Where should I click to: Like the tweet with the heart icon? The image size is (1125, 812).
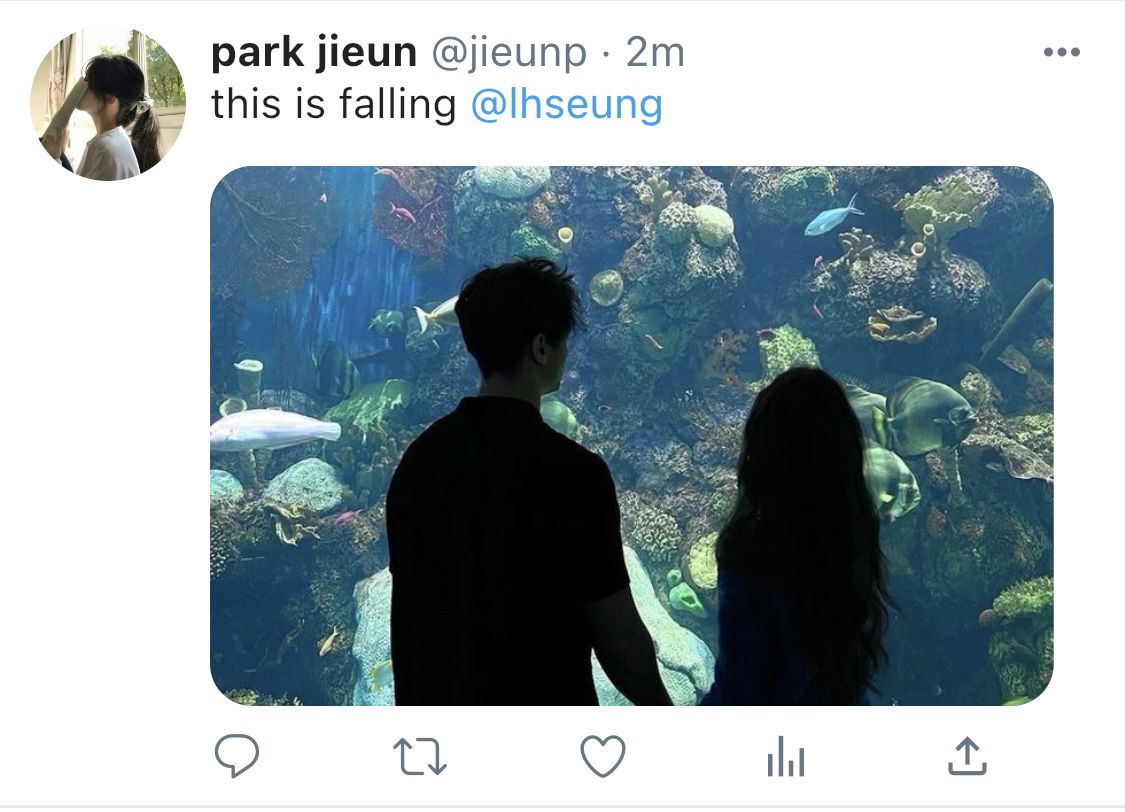click(x=603, y=756)
